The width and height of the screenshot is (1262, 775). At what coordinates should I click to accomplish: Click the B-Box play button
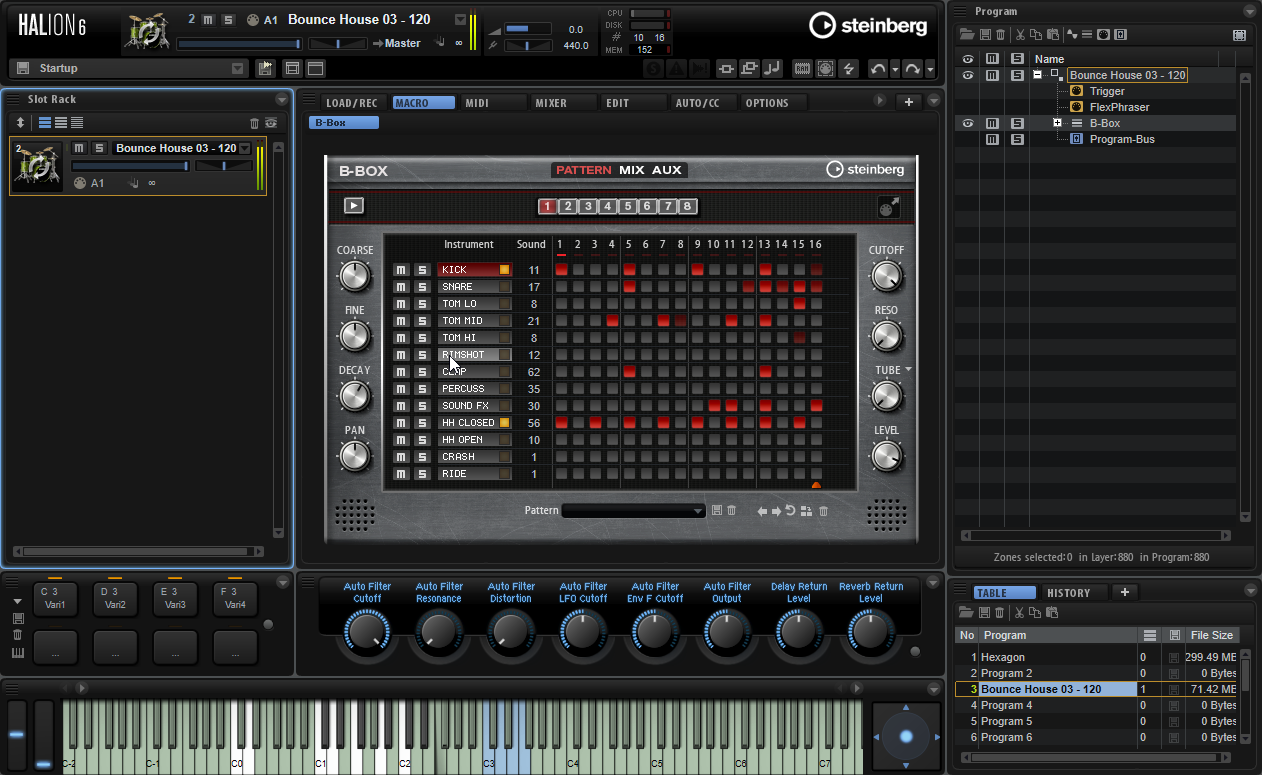(354, 206)
